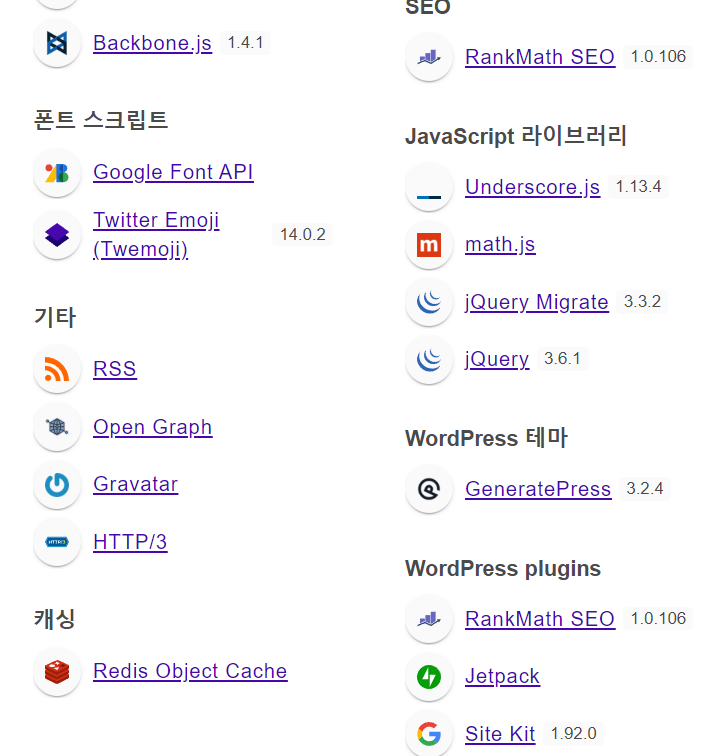The width and height of the screenshot is (724, 756).
Task: Click the RankMath icon under SEO
Action: coord(429,57)
